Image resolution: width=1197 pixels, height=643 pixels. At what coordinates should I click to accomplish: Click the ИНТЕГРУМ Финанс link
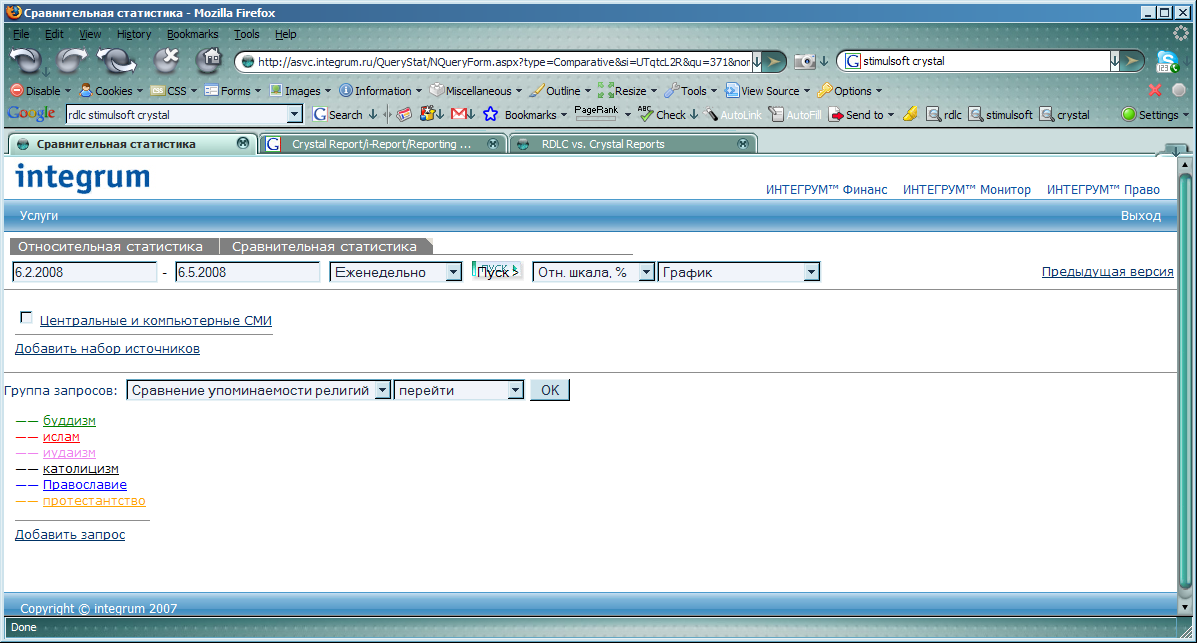(x=827, y=189)
